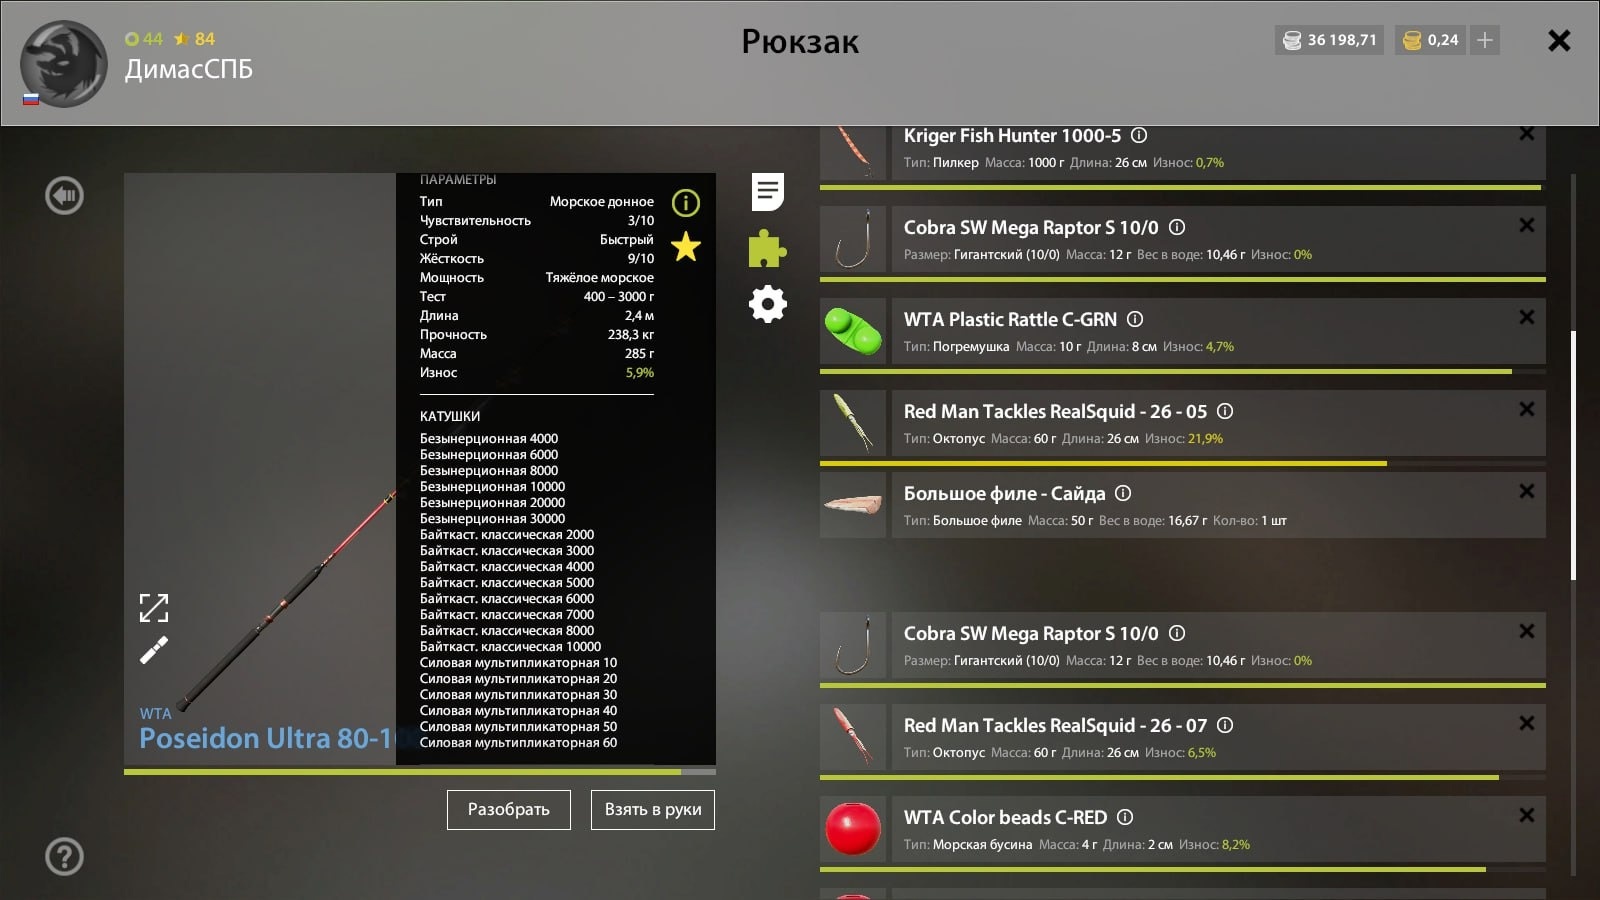Viewport: 1600px width, 900px height.
Task: Select second Cobra hook thumbnail
Action: click(x=853, y=645)
